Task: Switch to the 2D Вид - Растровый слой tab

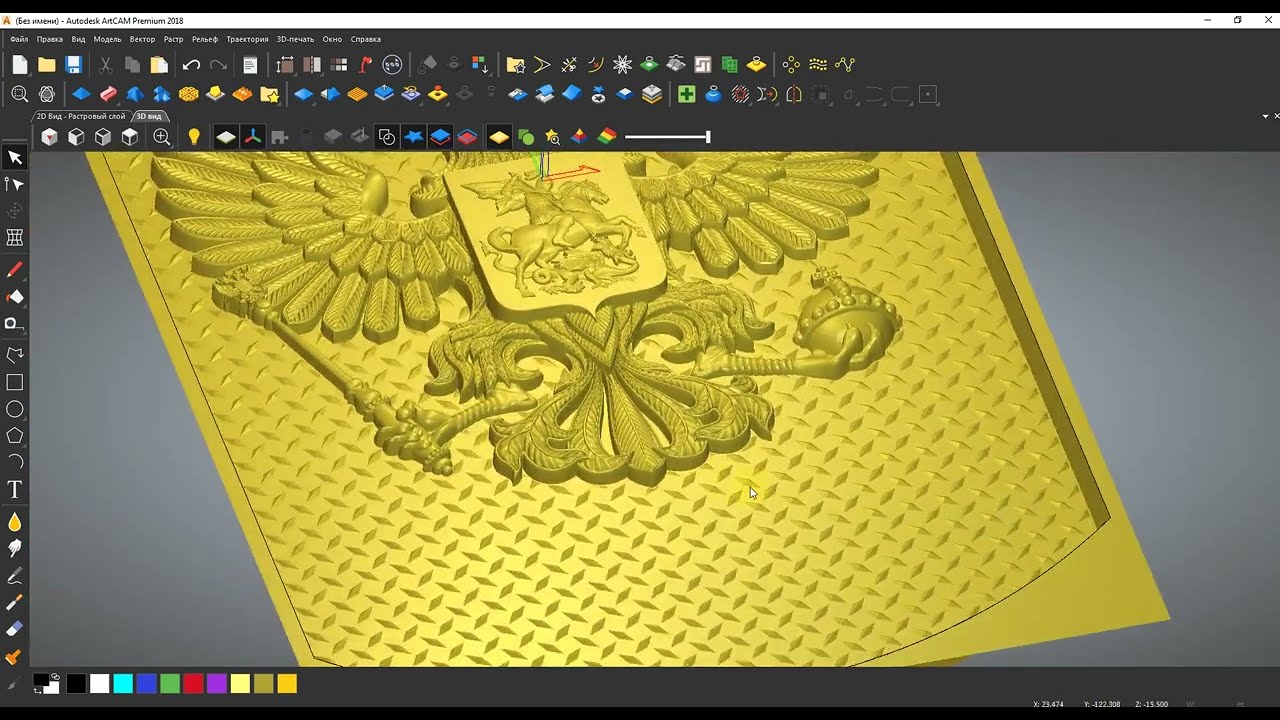Action: click(81, 116)
